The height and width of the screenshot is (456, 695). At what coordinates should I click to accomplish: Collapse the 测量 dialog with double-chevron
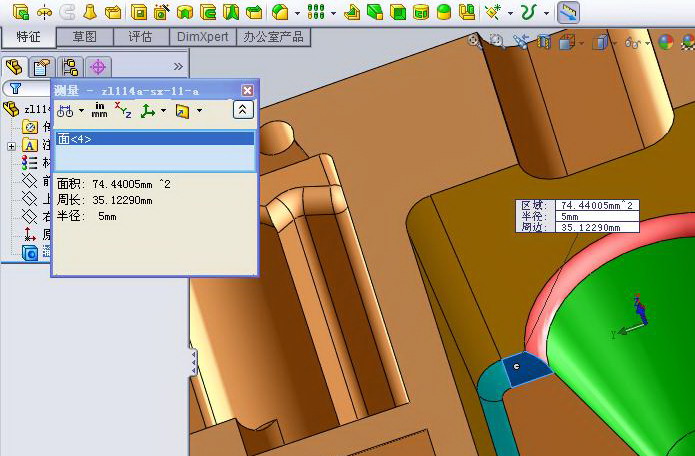click(243, 110)
